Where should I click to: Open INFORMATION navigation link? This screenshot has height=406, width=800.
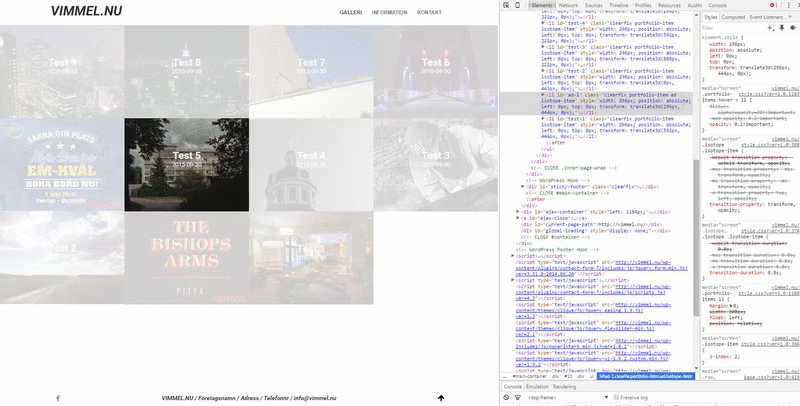(x=389, y=12)
